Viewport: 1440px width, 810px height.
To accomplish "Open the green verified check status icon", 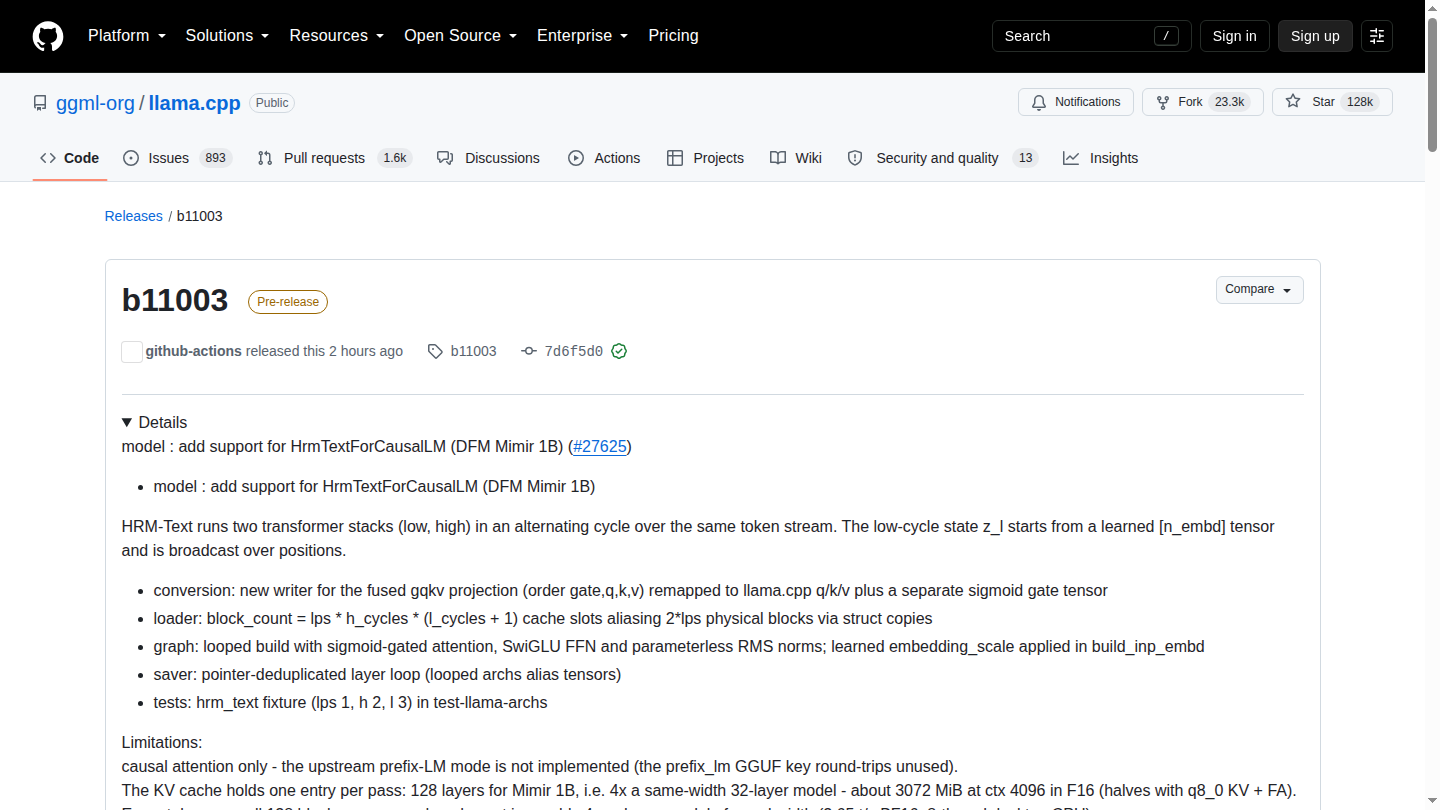I will coord(619,351).
